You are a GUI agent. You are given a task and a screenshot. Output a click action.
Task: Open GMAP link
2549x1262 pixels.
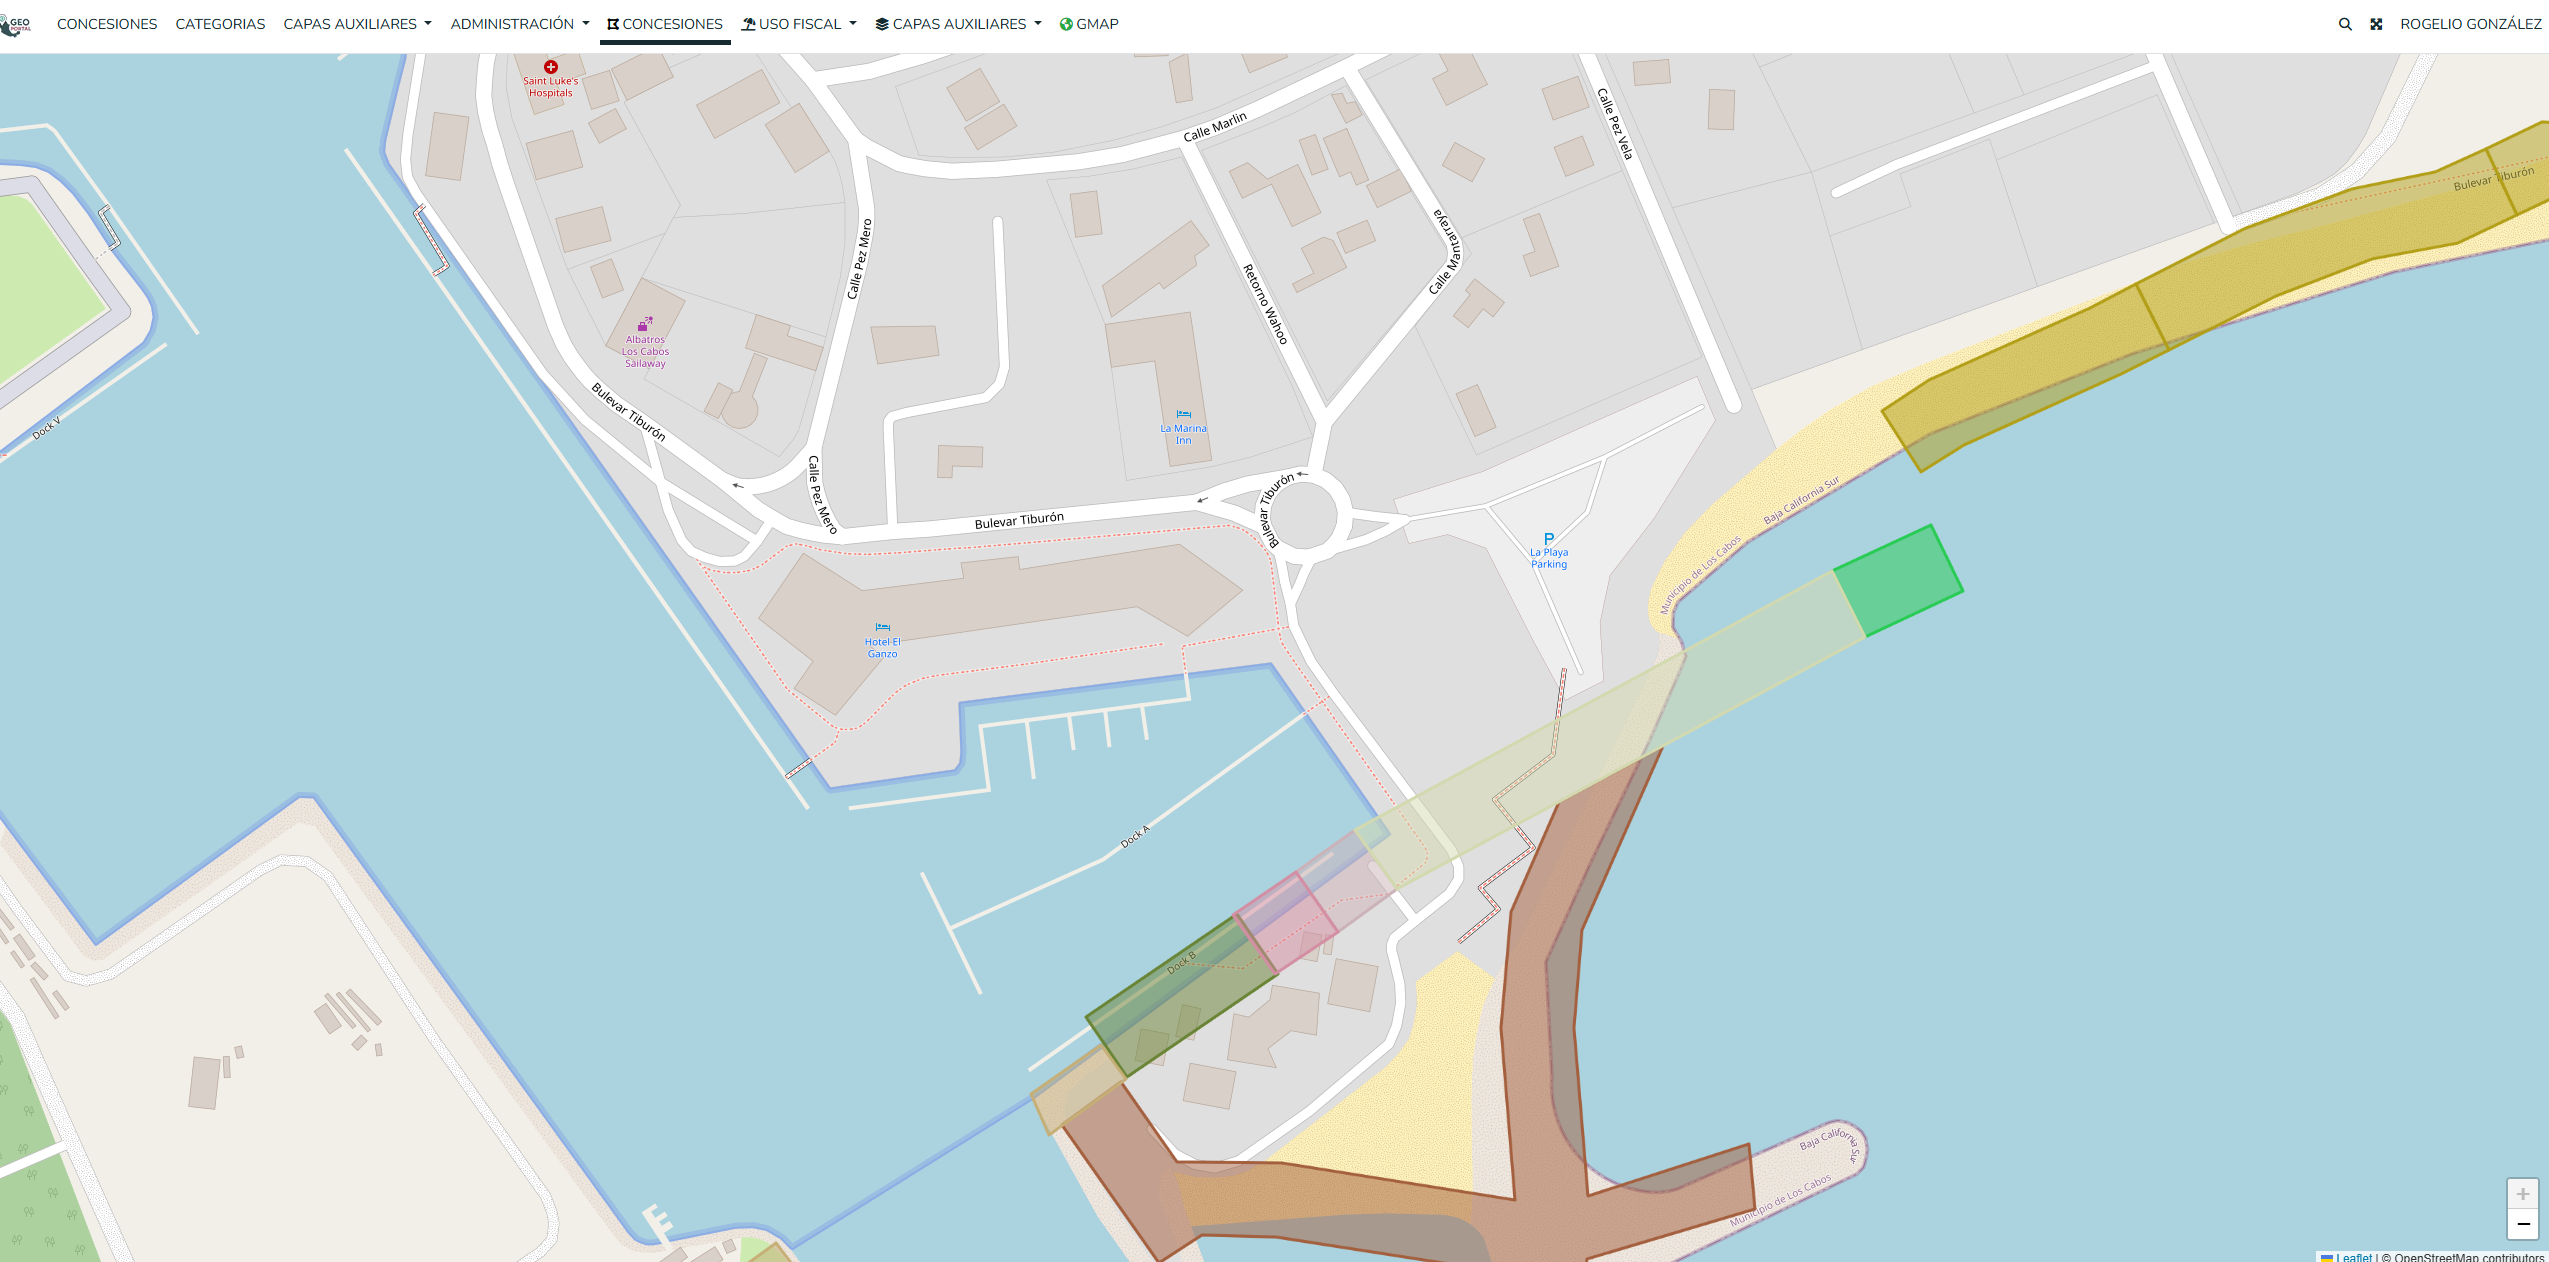click(x=1089, y=24)
